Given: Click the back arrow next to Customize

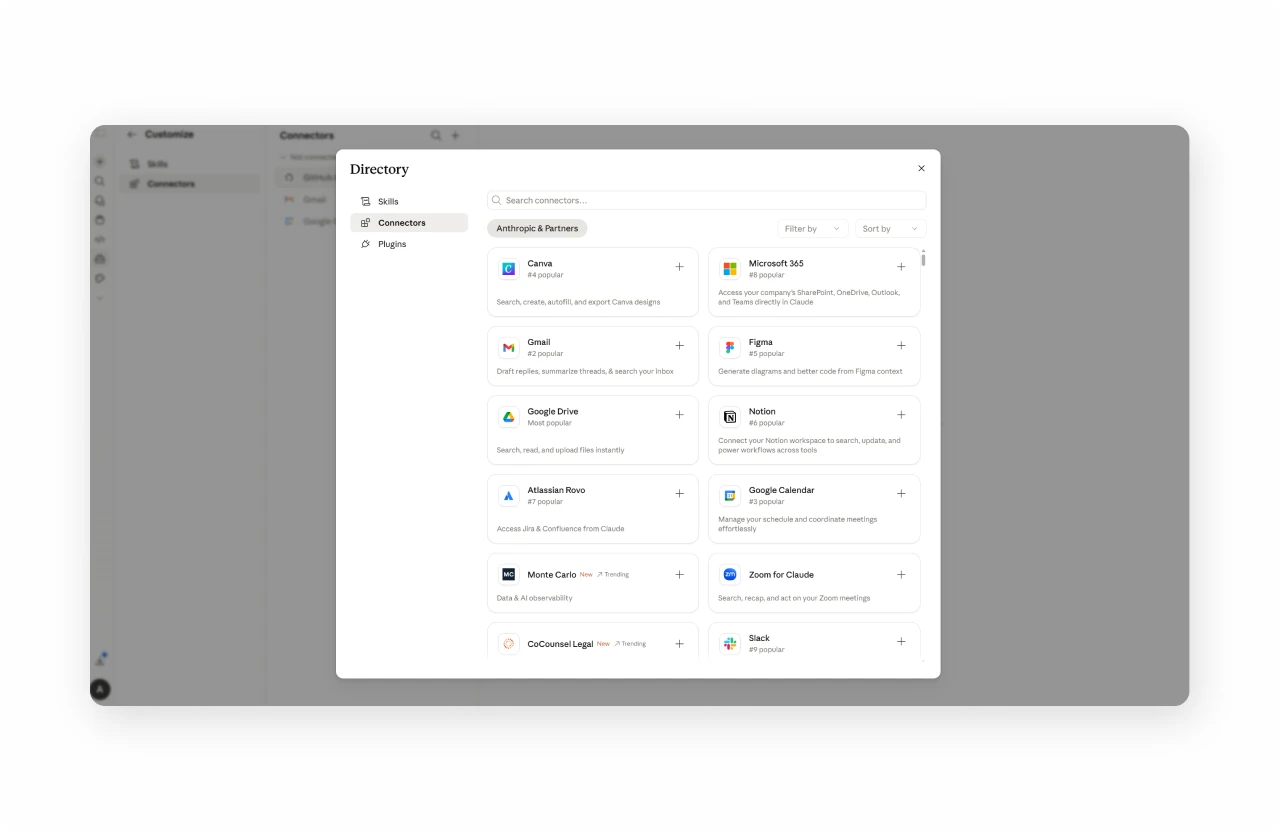Looking at the screenshot, I should tap(131, 134).
